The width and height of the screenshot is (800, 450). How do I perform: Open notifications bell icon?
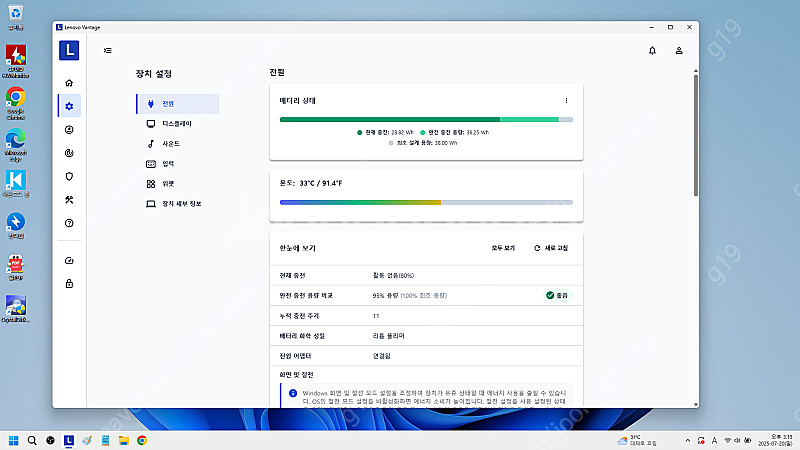(x=652, y=51)
